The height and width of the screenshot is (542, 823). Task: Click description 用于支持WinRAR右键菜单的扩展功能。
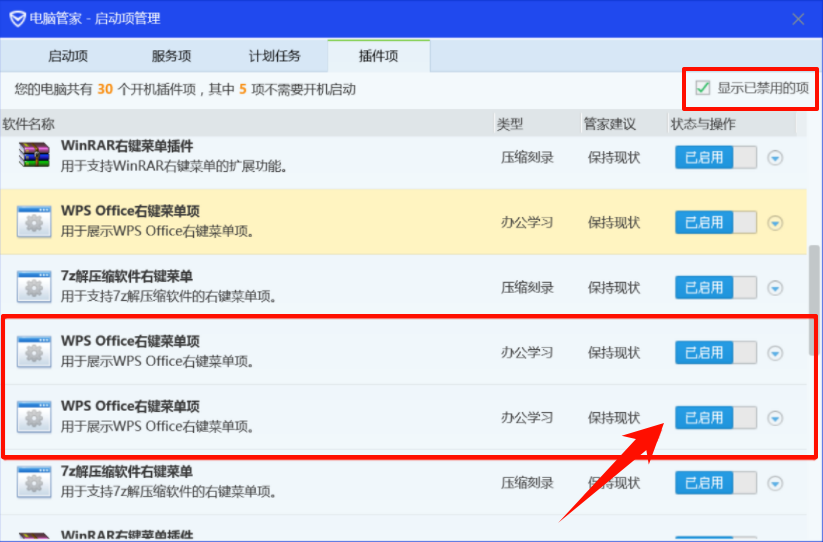pos(174,166)
